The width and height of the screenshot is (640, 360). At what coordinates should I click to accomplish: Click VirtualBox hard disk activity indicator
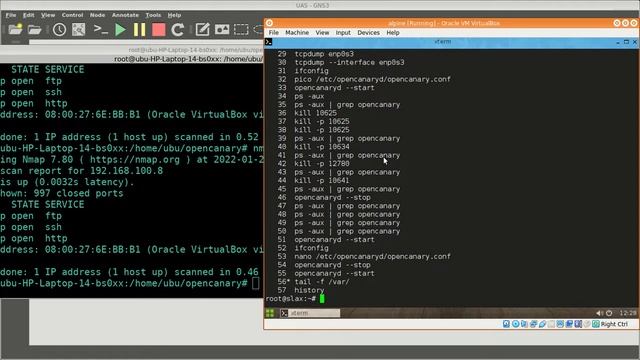506,324
